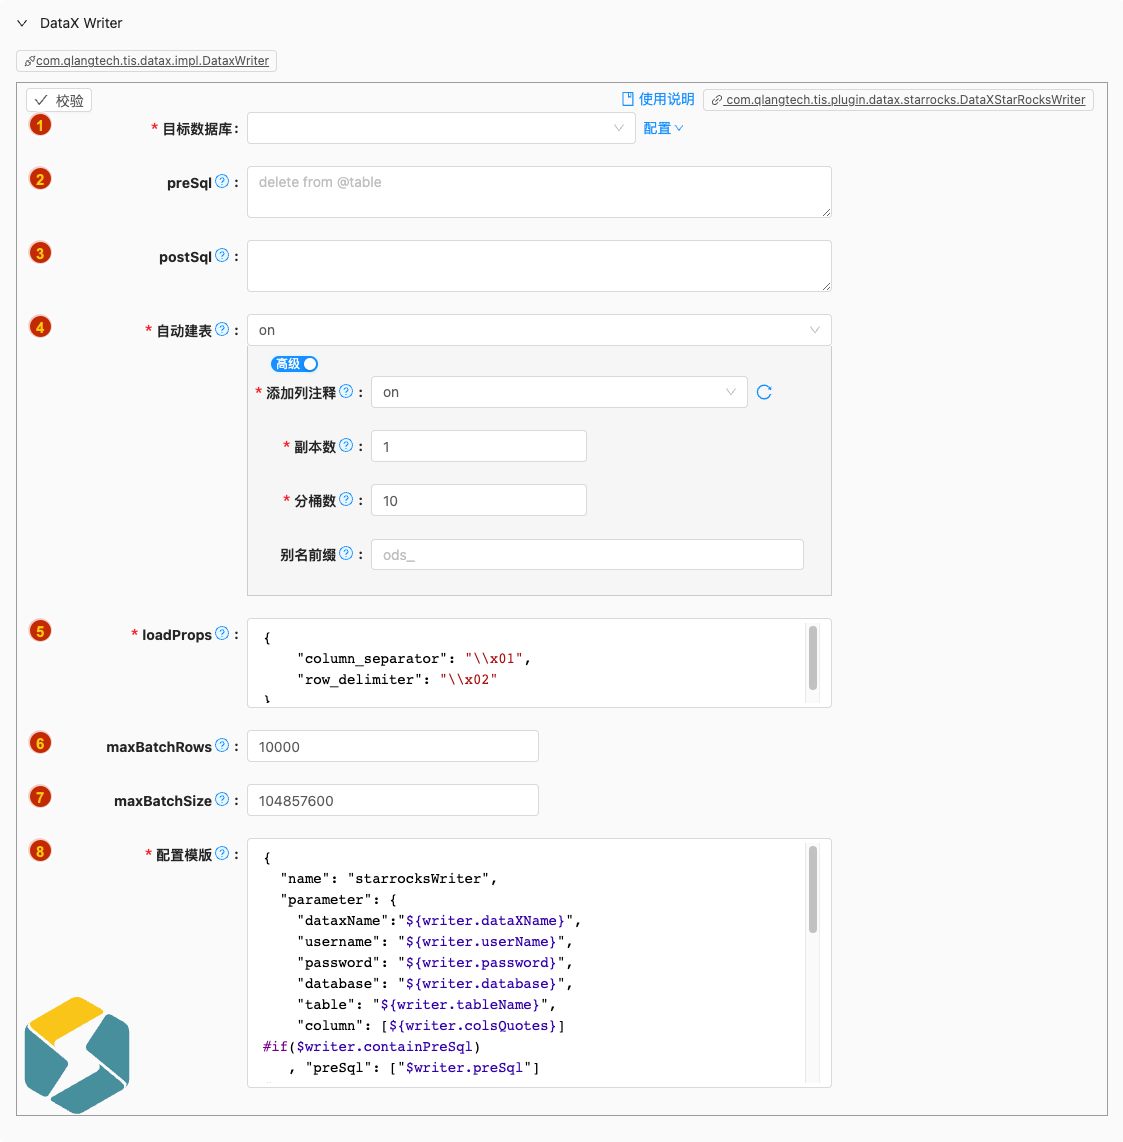
Task: Click the help icon beside loadProps
Action: tap(222, 634)
